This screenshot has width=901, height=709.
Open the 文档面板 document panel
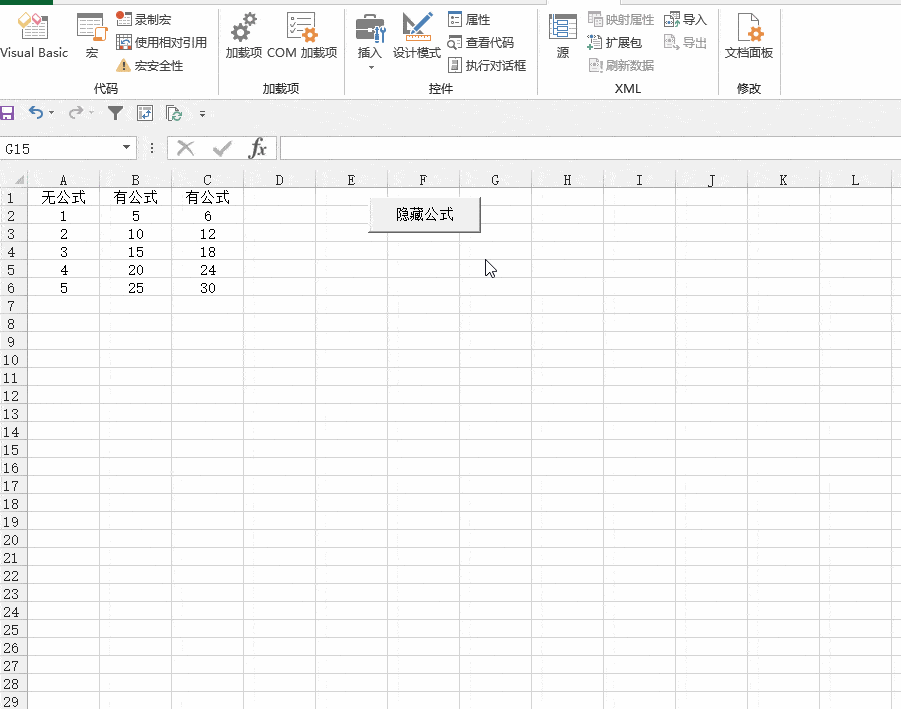click(x=749, y=36)
